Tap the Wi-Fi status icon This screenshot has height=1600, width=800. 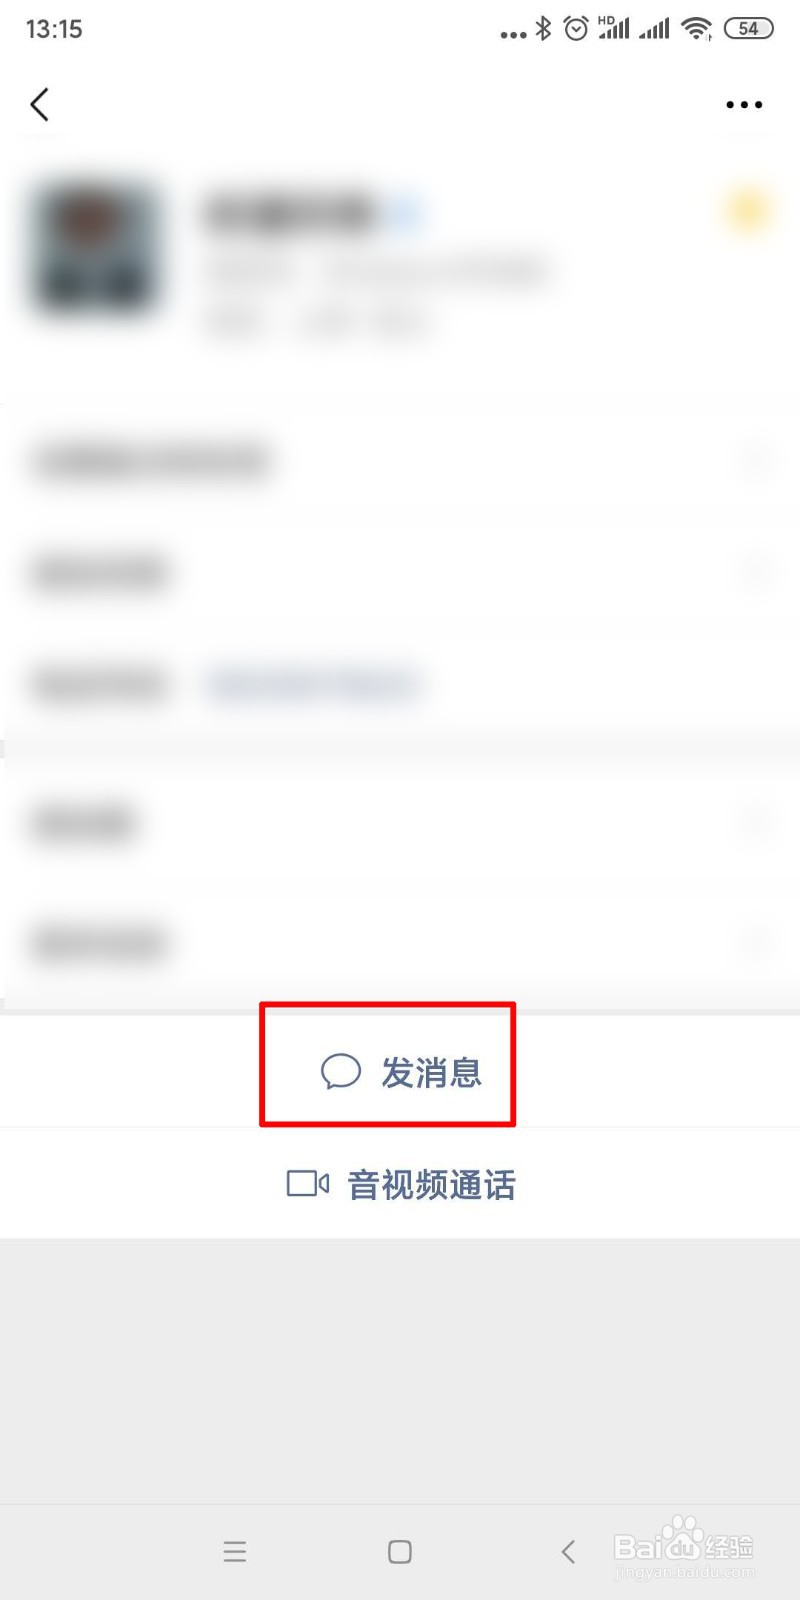coord(696,29)
